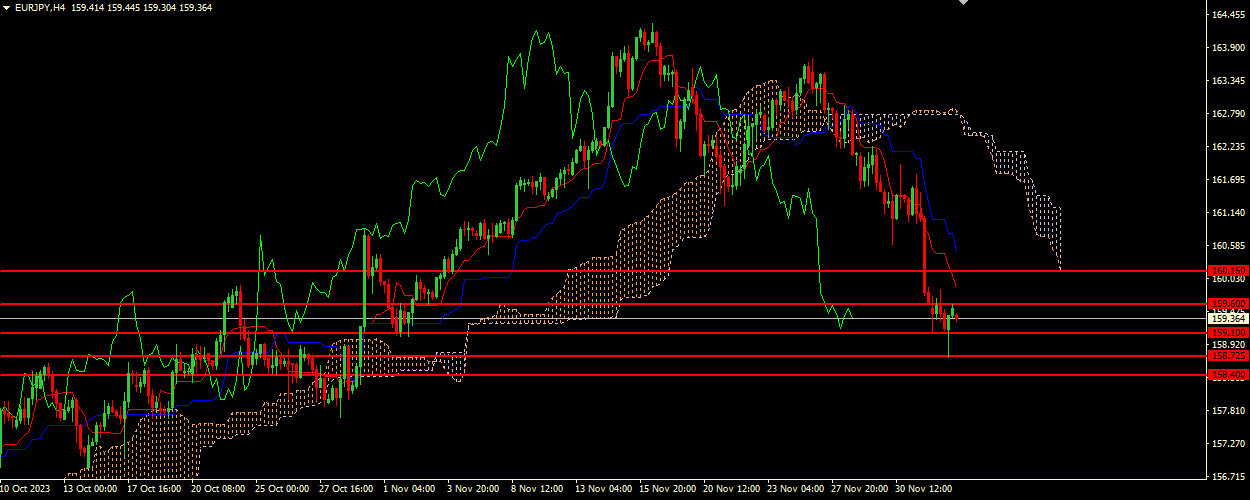Click the 15 Nov 20:00 time axis label
This screenshot has width=1250, height=500.
[x=668, y=490]
